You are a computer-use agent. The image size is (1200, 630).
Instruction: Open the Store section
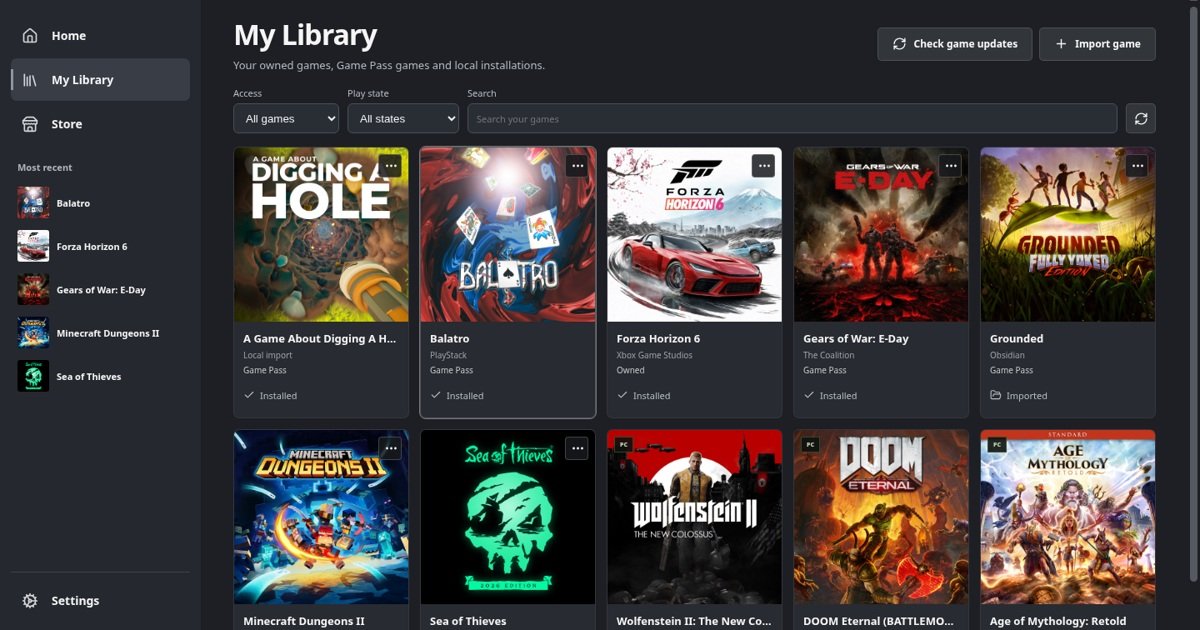click(100, 124)
